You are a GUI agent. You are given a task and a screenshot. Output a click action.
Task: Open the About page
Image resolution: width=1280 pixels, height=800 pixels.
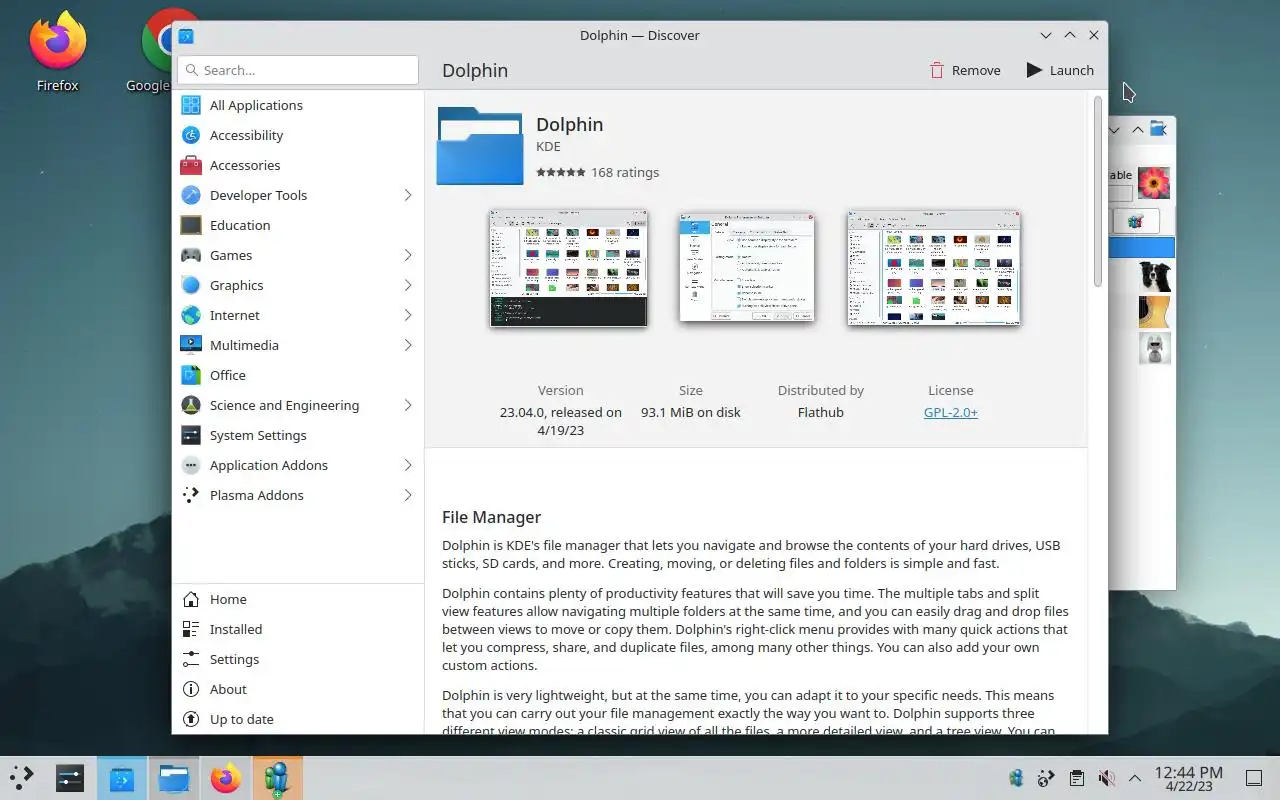298,689
